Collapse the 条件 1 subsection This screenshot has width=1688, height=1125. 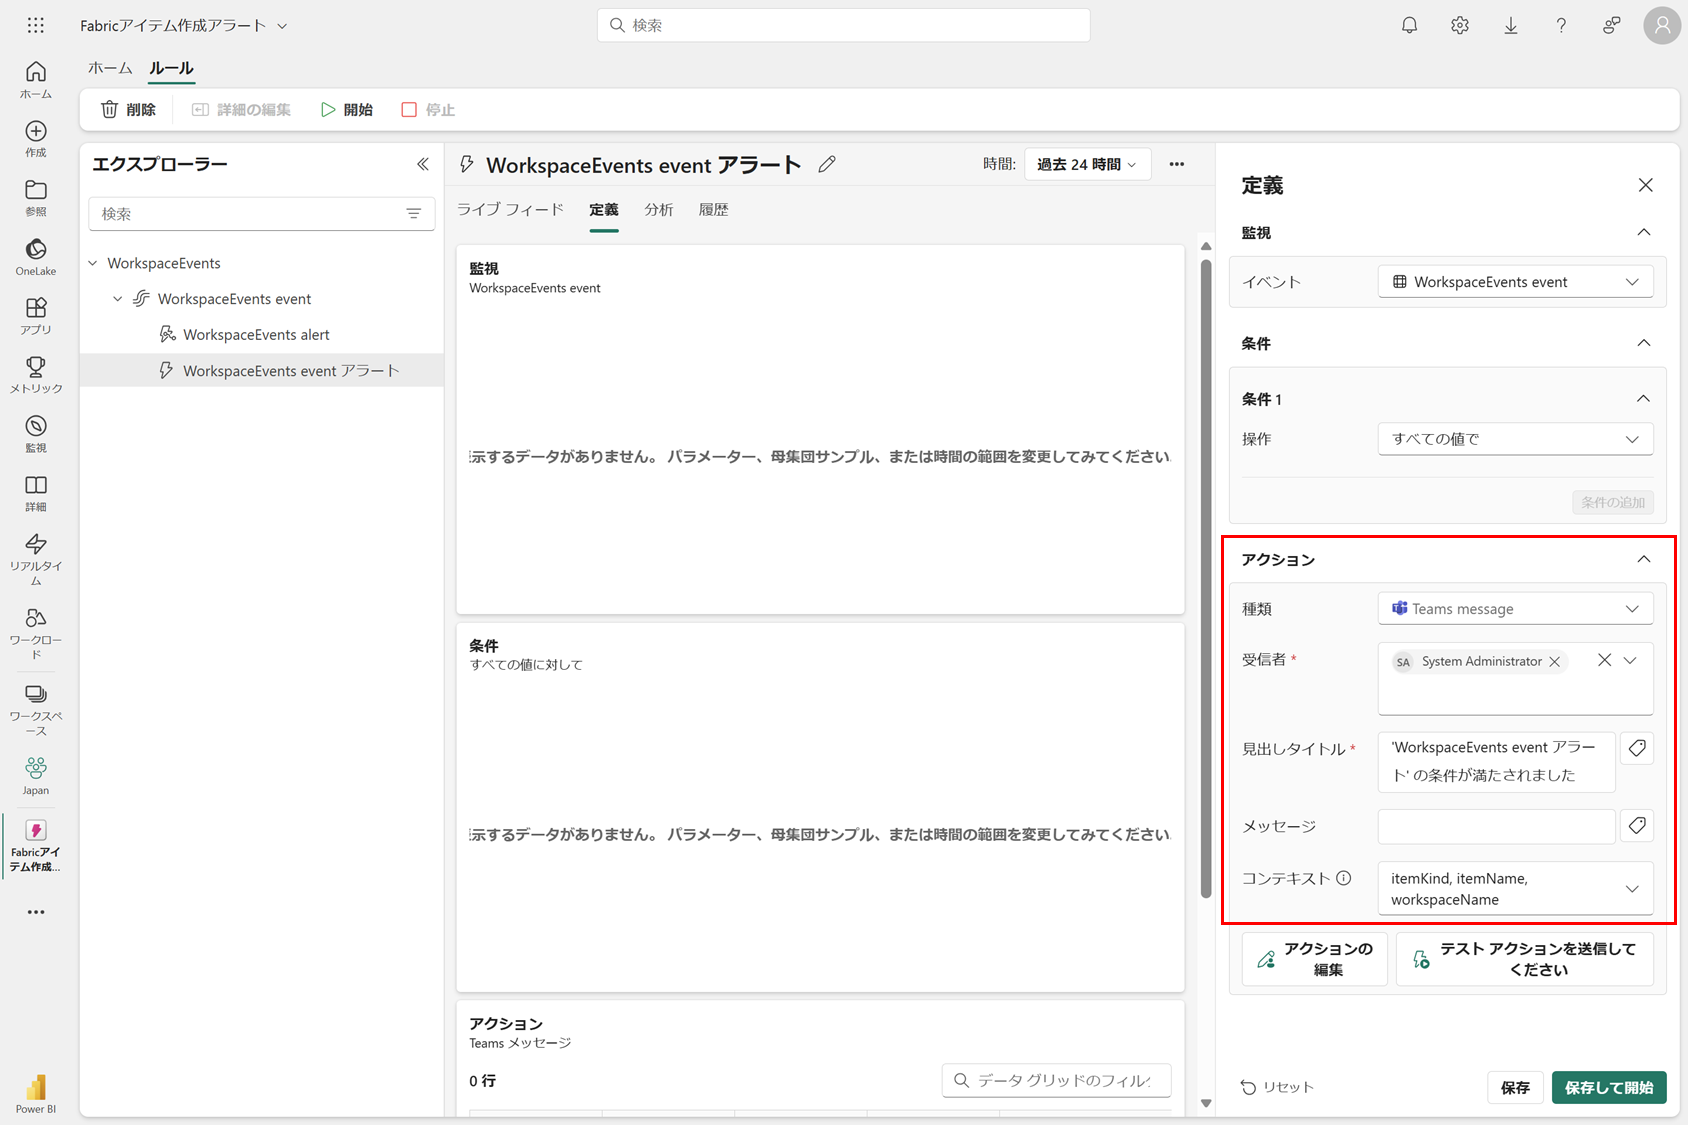click(1644, 398)
